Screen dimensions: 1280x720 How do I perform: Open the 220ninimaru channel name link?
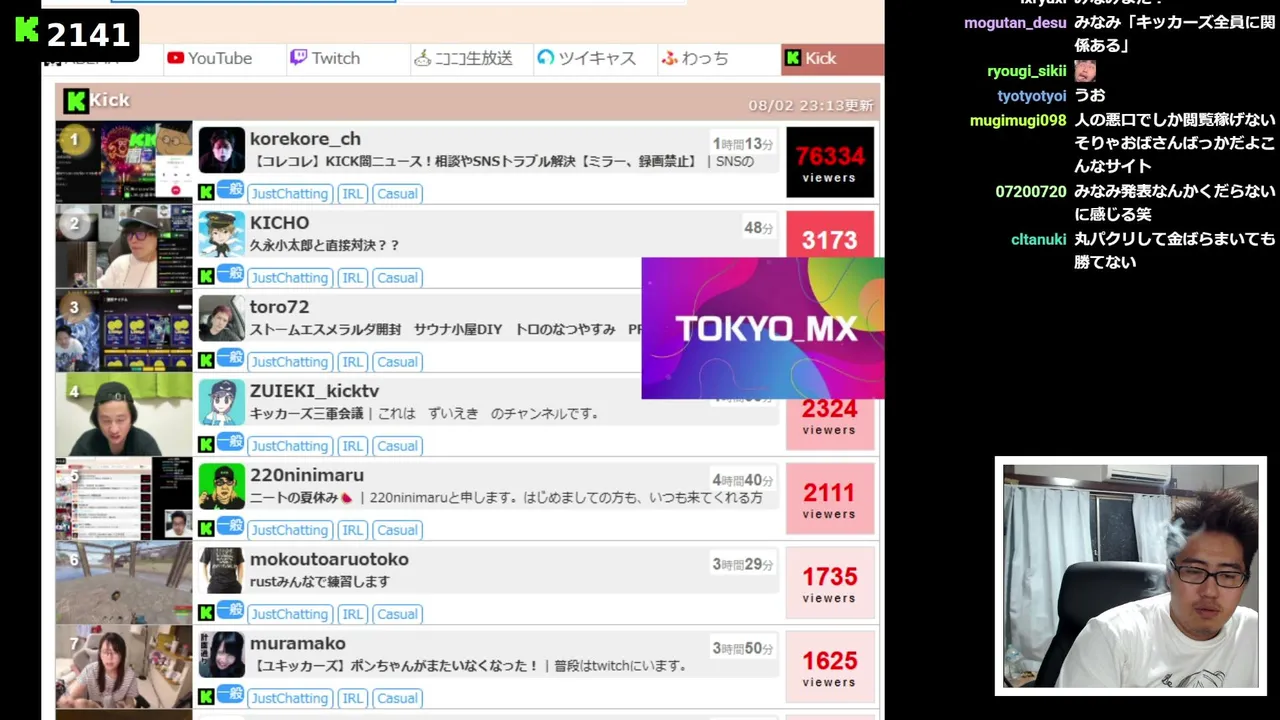point(306,475)
